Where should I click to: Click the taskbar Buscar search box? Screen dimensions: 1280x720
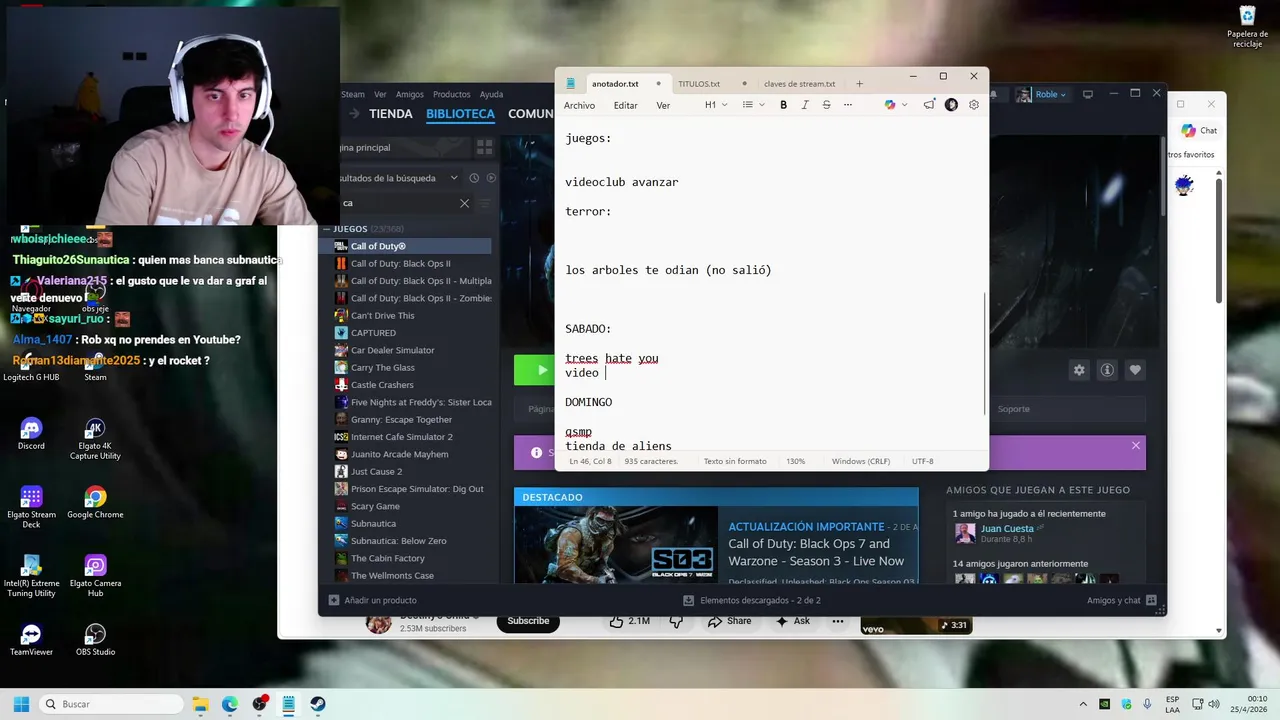click(111, 704)
